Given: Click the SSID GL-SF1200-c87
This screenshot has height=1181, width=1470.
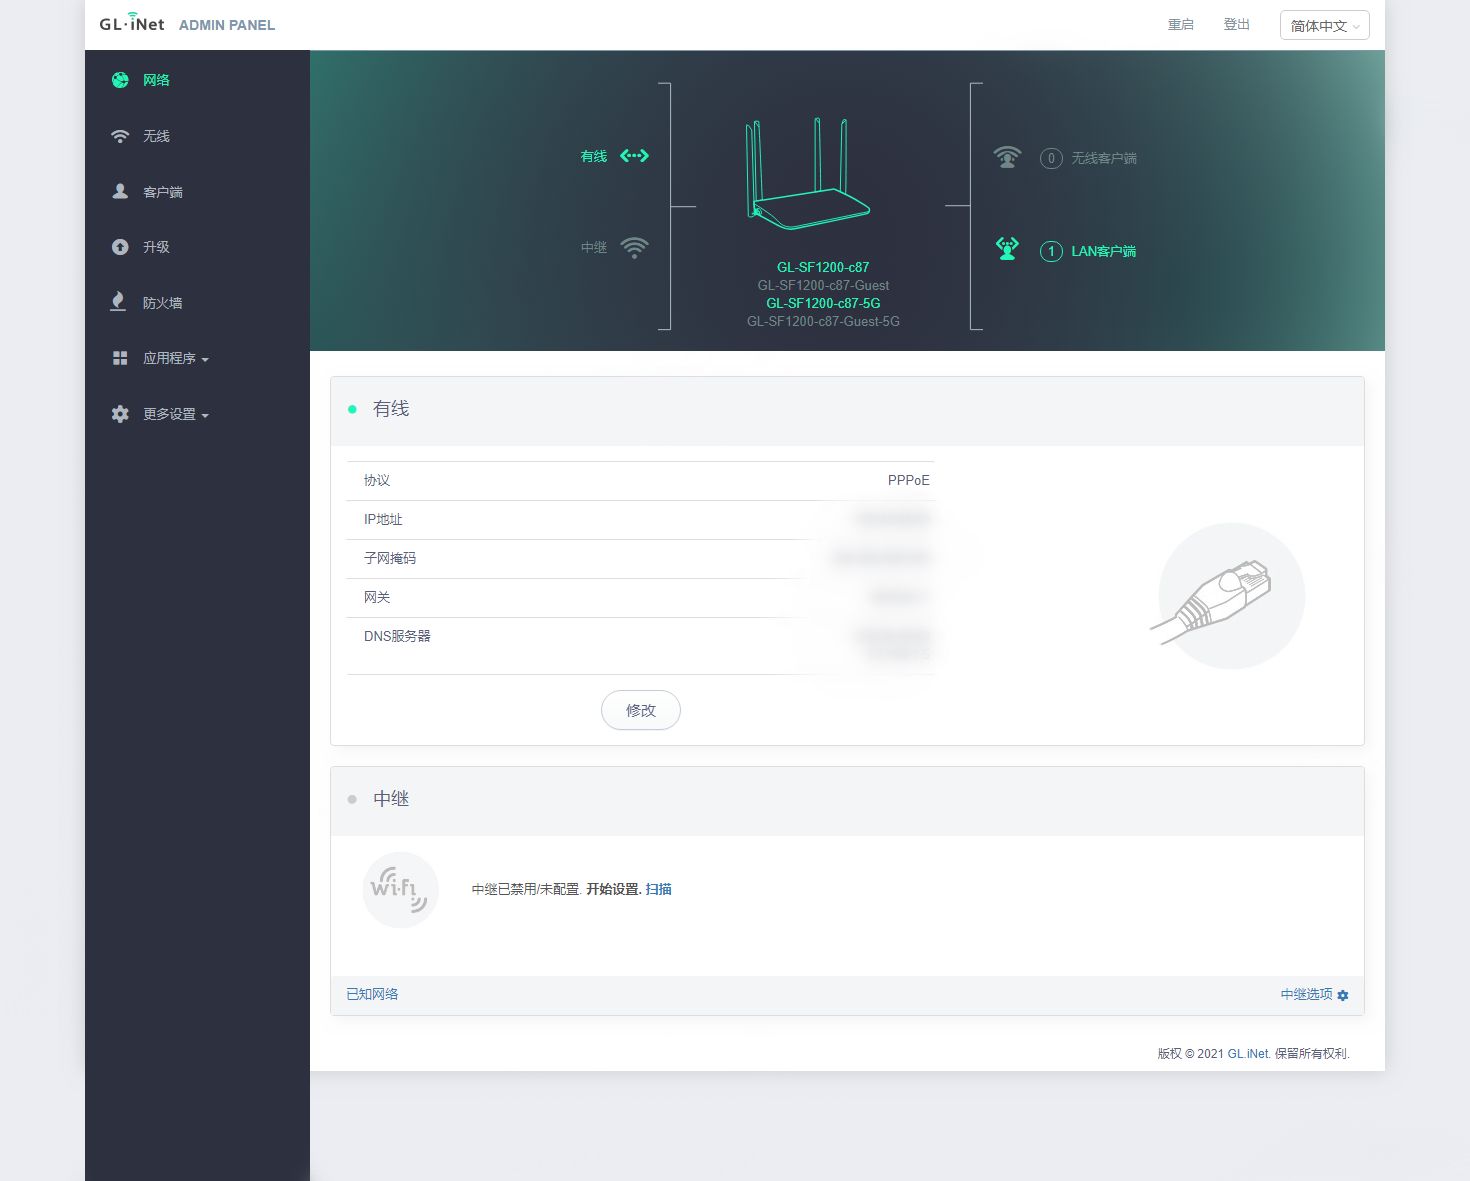Looking at the screenshot, I should (823, 267).
